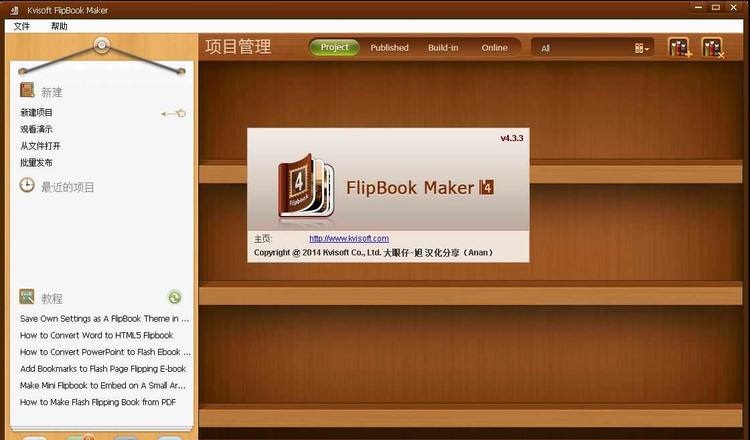Open the 帮助 menu
Viewport: 750px width, 440px height.
(59, 26)
